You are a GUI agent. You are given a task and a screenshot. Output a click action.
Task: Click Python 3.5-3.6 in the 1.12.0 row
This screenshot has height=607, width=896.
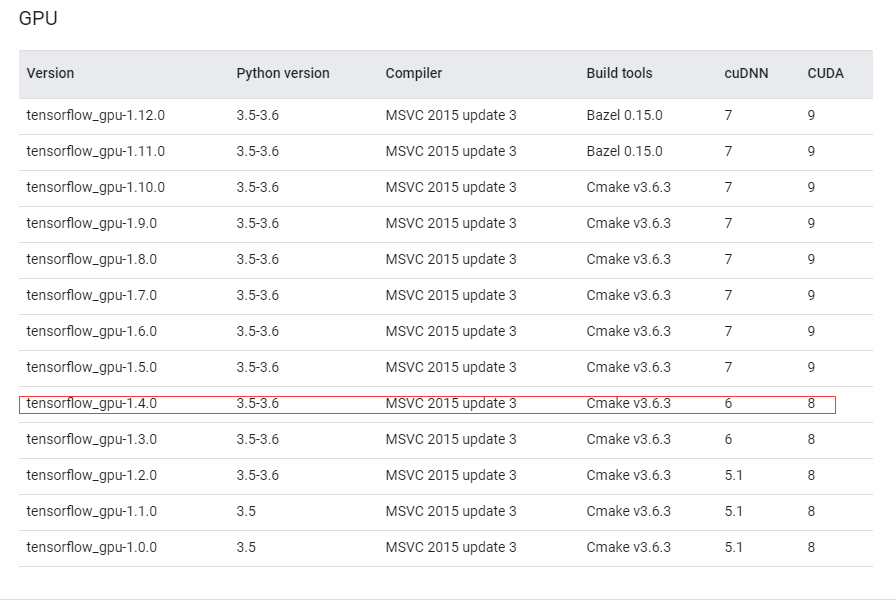point(258,115)
